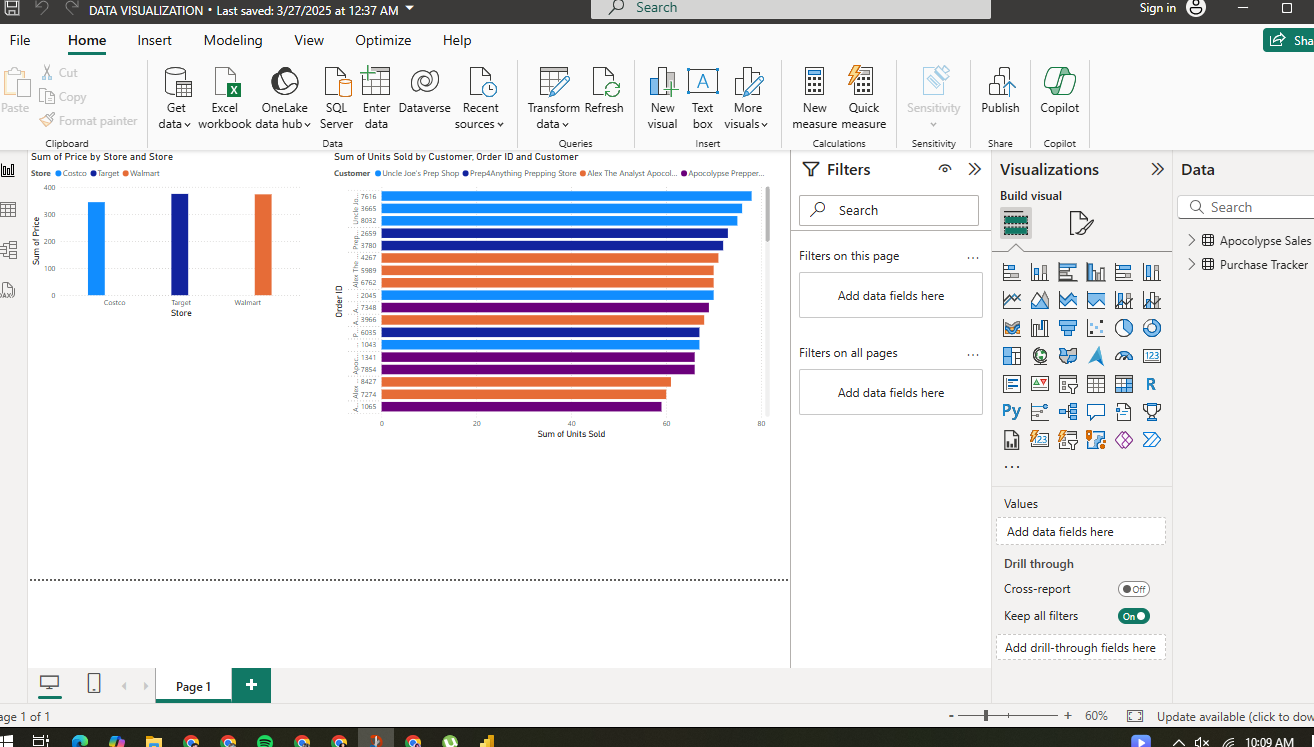Select the Clustered column chart visual
Viewport: 1314px width, 747px height.
(x=1096, y=272)
